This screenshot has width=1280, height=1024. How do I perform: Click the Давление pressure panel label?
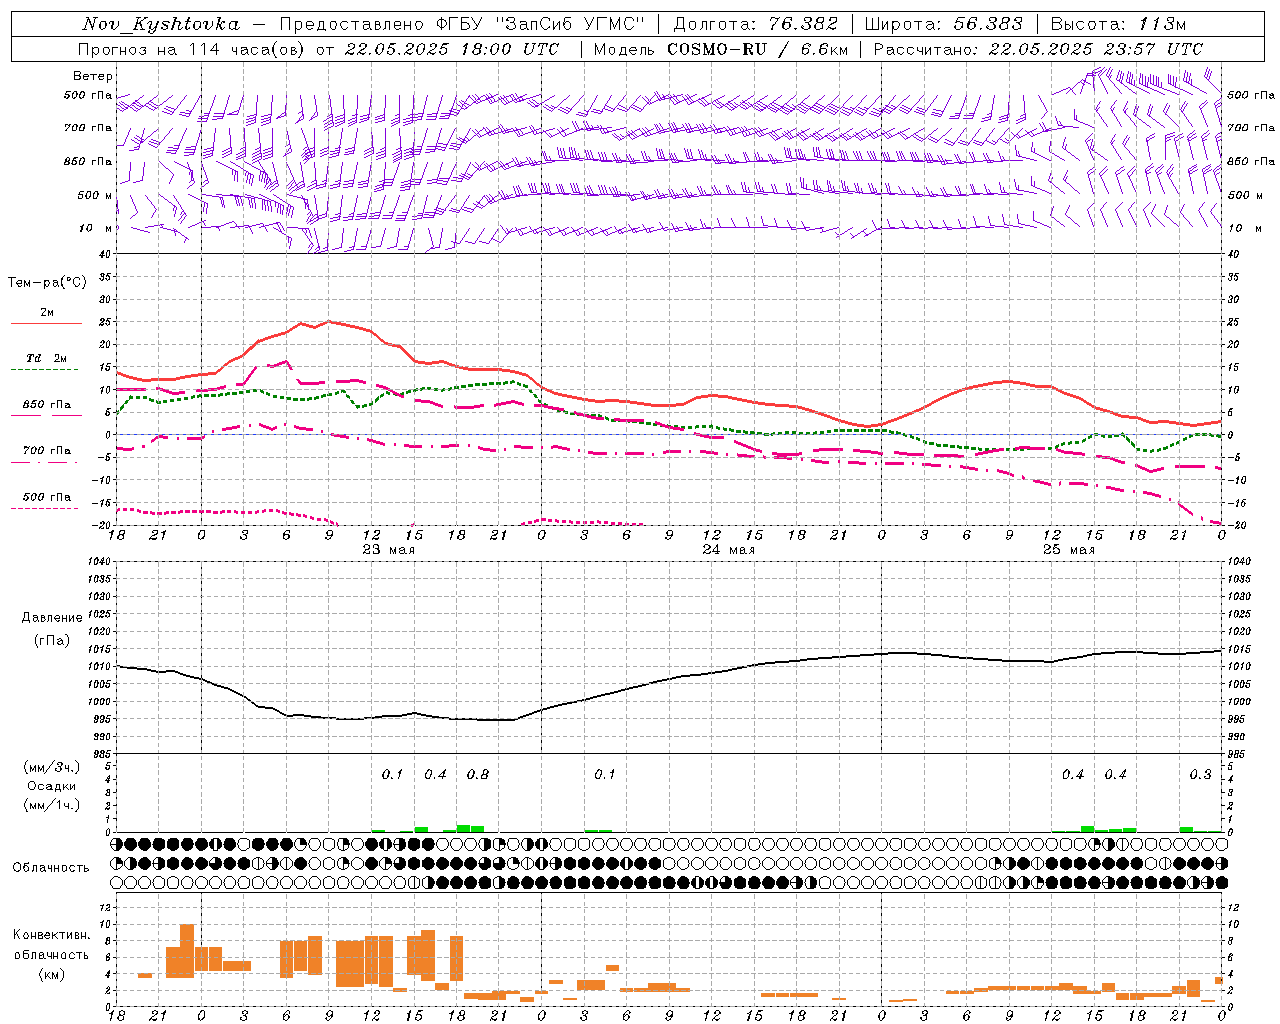coord(51,618)
